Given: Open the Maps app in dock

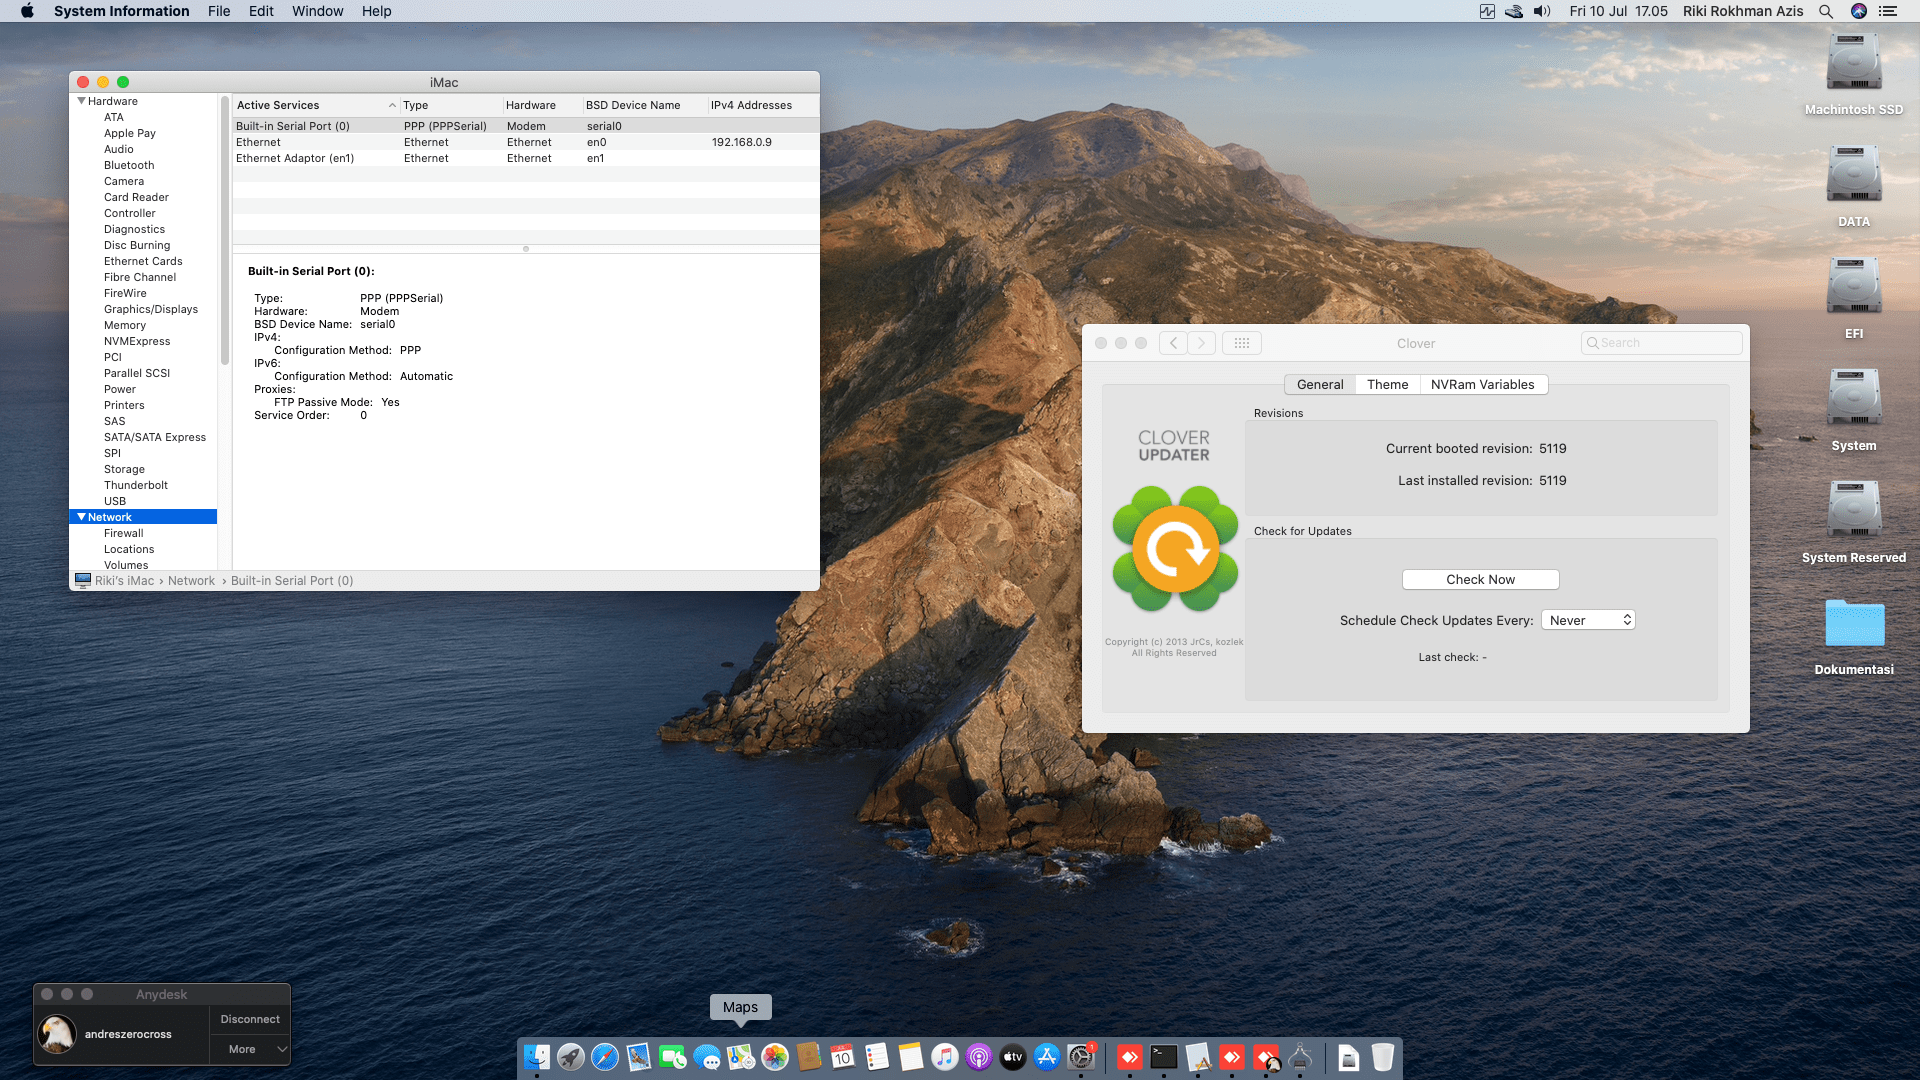Looking at the screenshot, I should [741, 1057].
